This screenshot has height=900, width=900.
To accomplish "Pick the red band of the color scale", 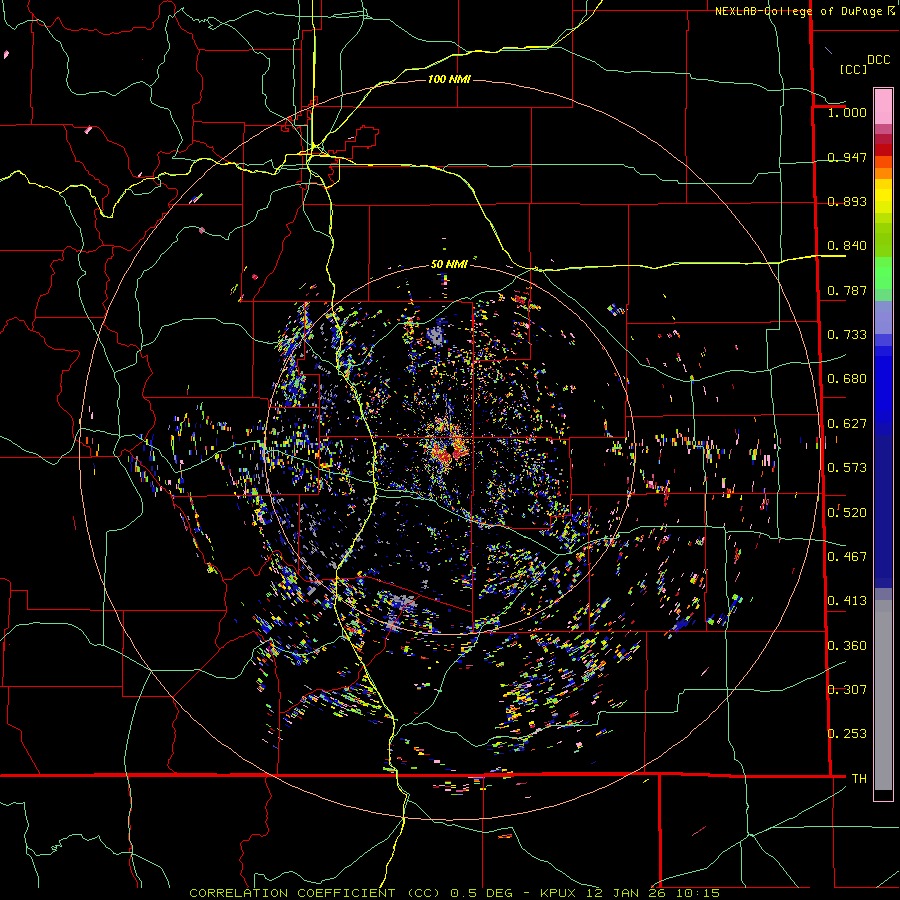I will tap(883, 150).
